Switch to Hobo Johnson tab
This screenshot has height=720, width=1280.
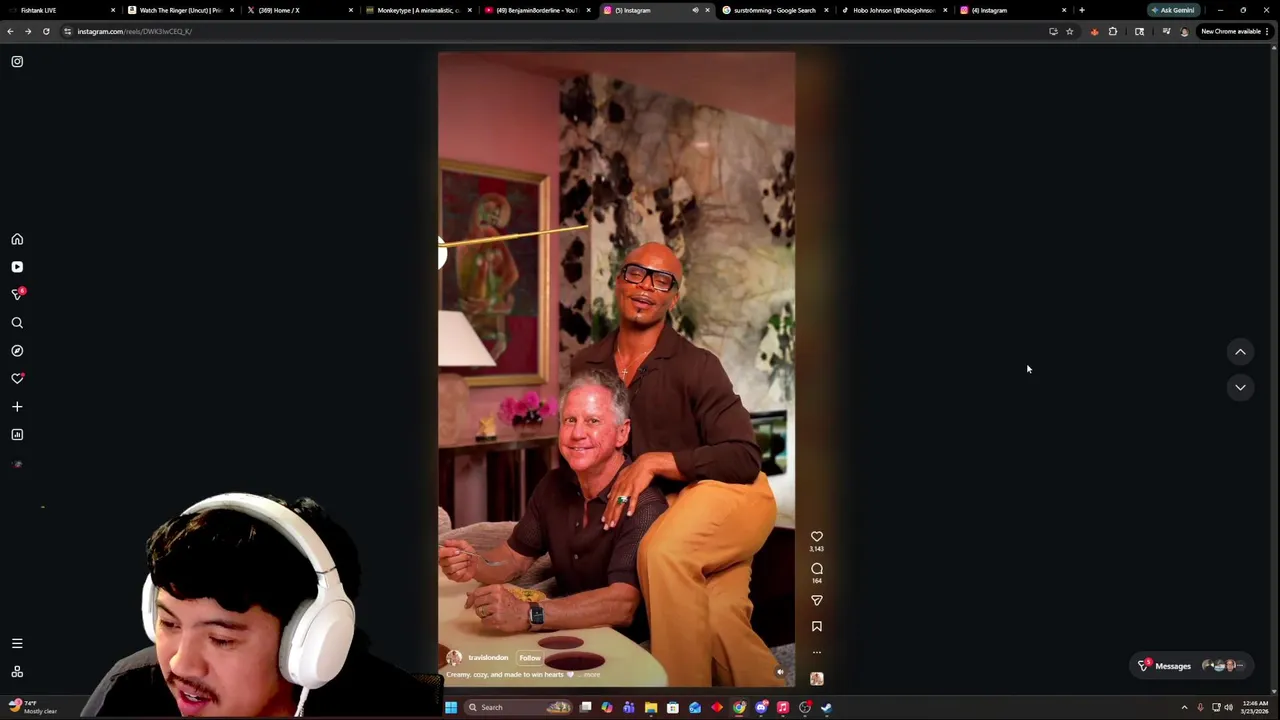[893, 10]
